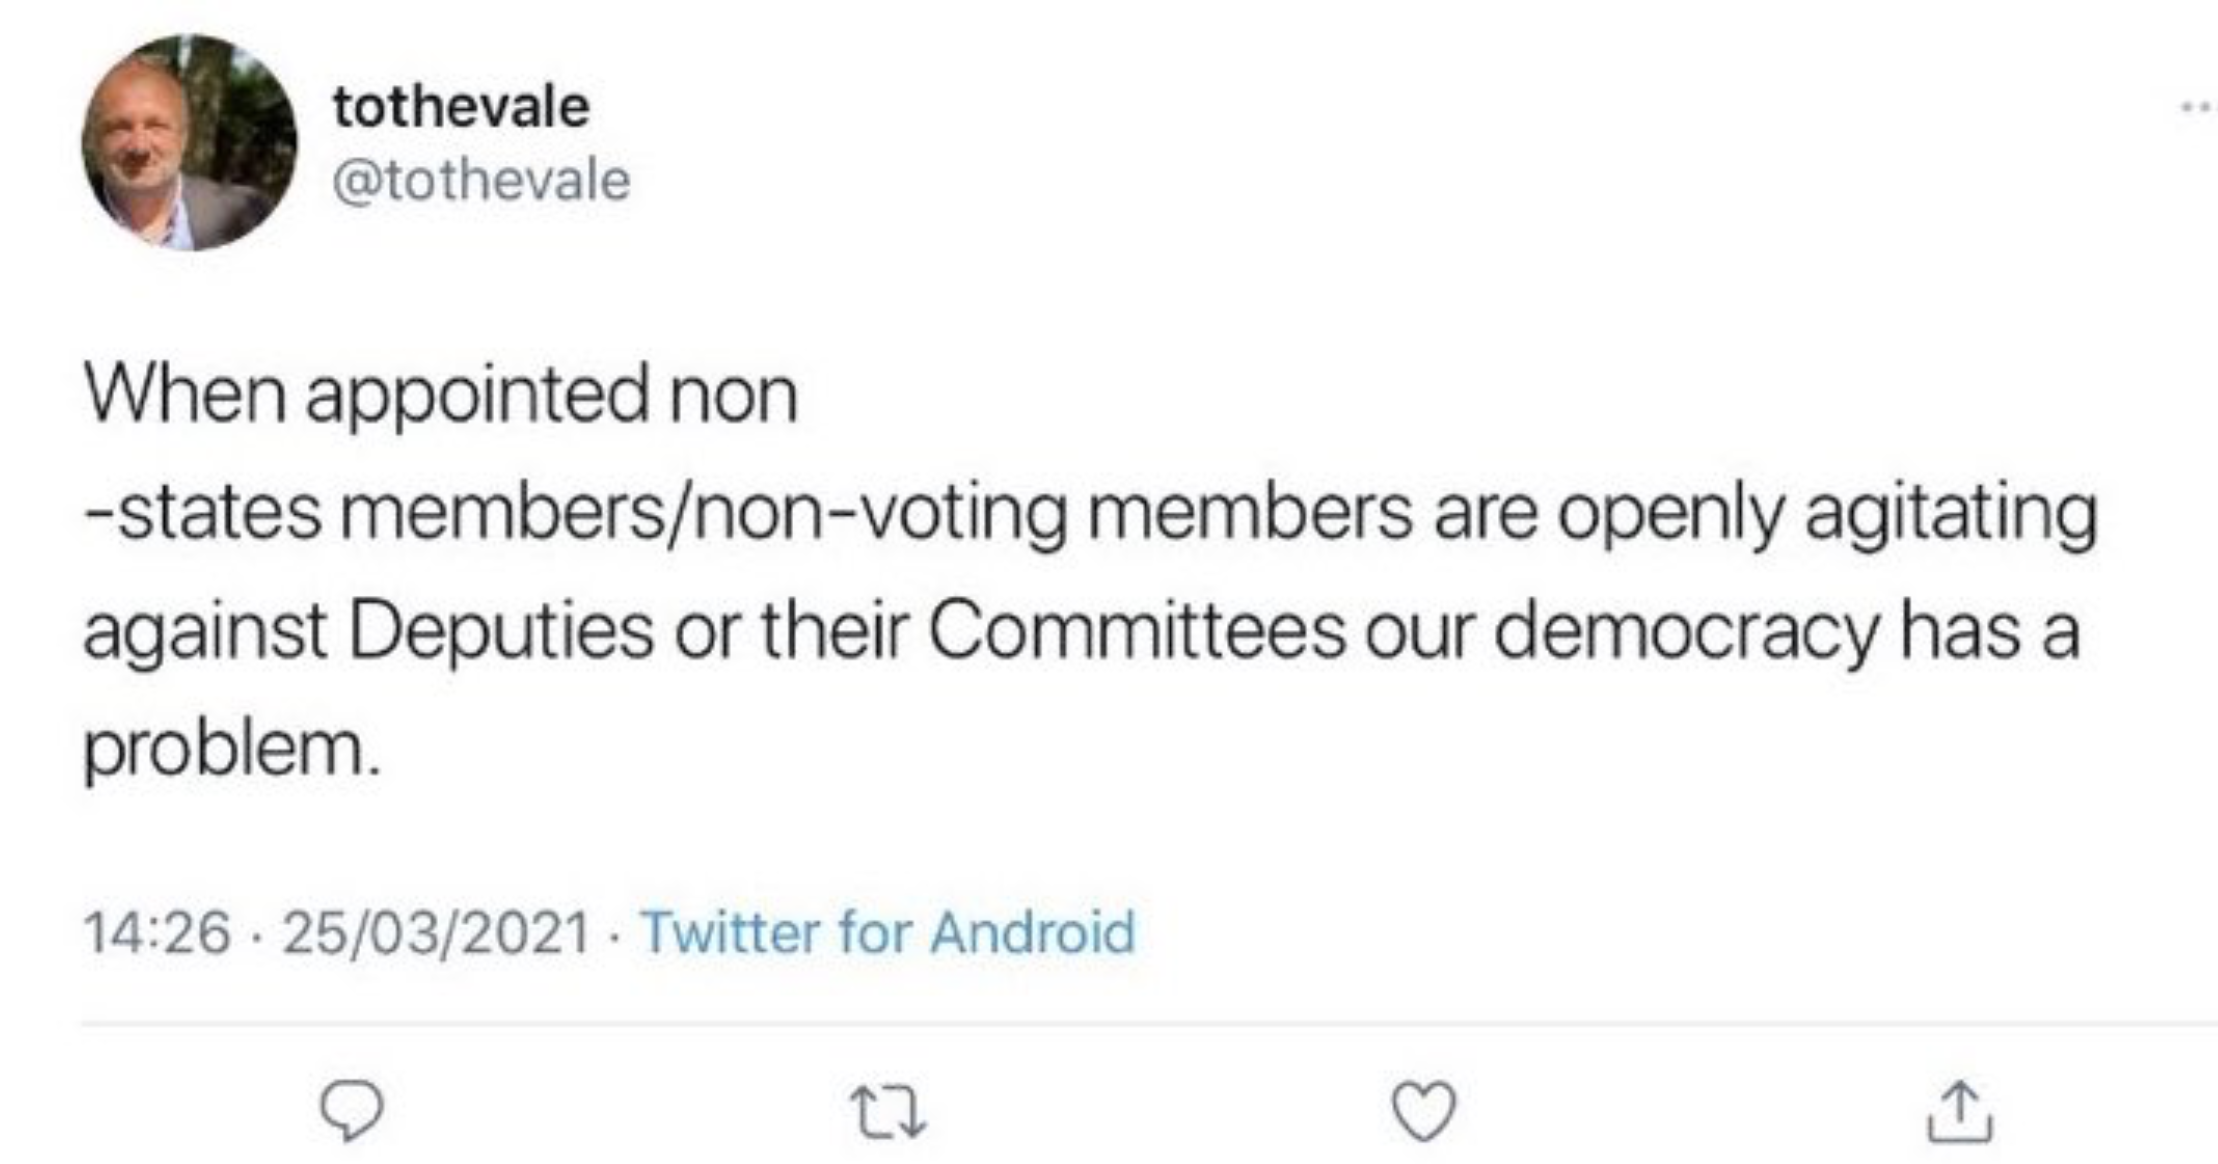The width and height of the screenshot is (2218, 1164).
Task: Click the word Deputies in the tweet
Action: [x=501, y=634]
